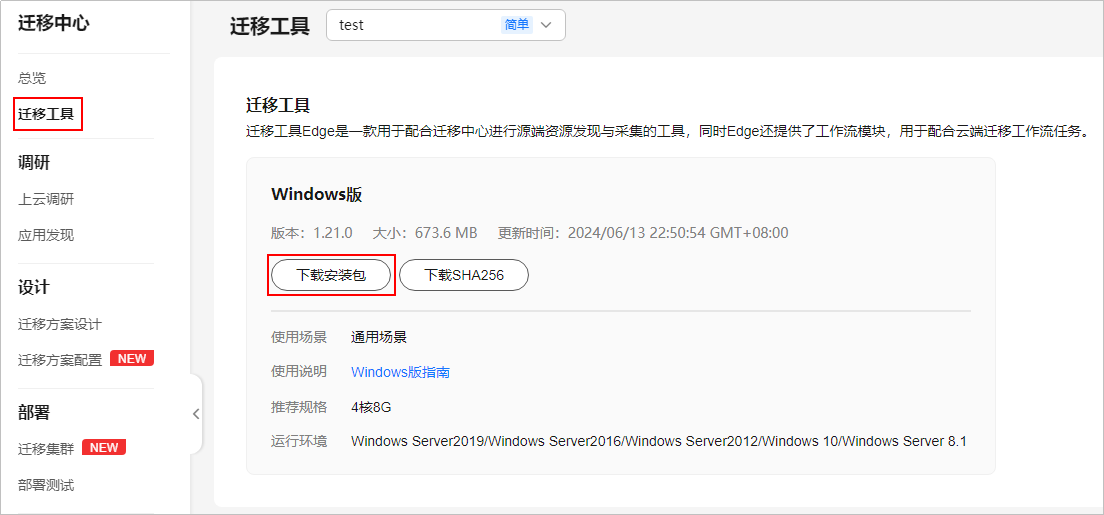Image resolution: width=1104 pixels, height=515 pixels.
Task: Click the 推荐规格 label
Action: [299, 407]
